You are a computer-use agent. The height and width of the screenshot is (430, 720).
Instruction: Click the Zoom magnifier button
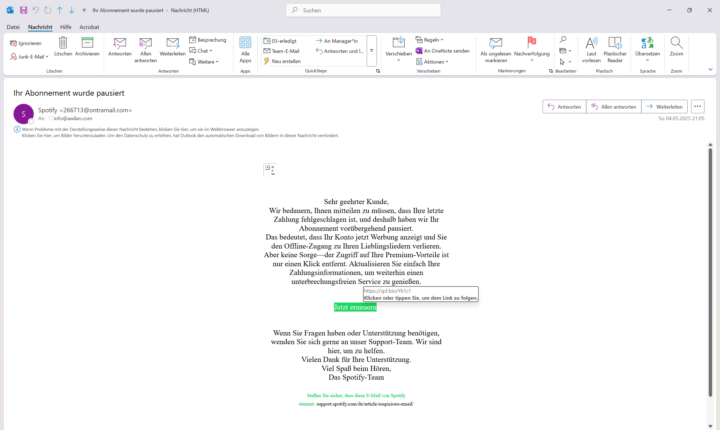click(676, 46)
